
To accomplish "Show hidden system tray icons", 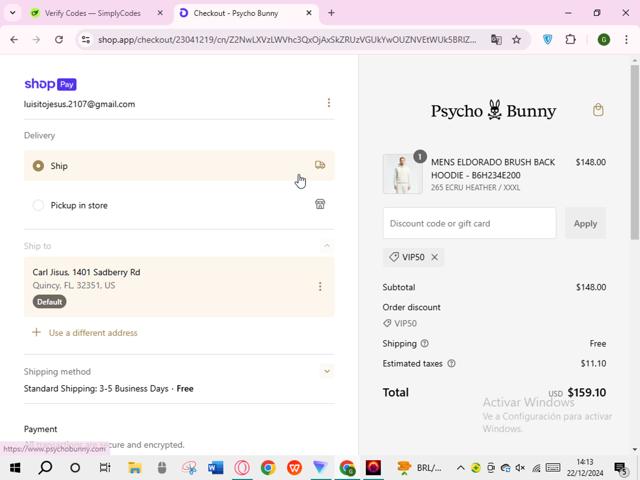I will tap(460, 468).
